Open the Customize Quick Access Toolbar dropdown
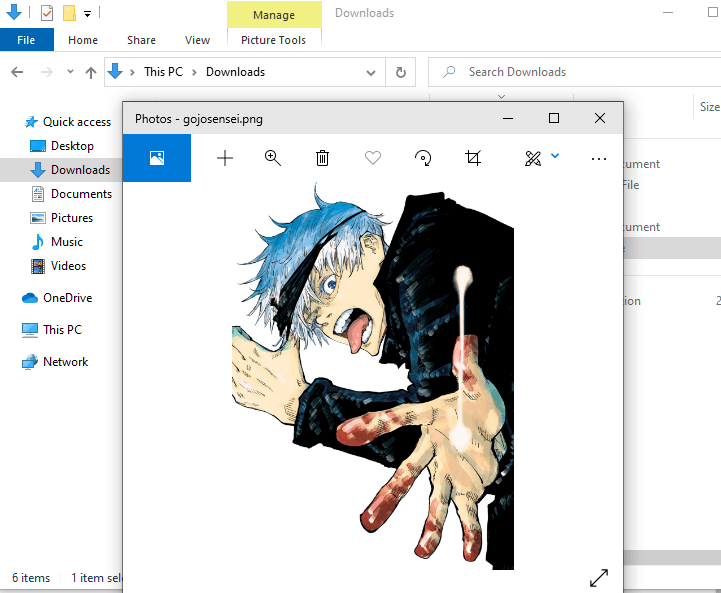Viewport: 721px width, 593px height. (x=88, y=14)
